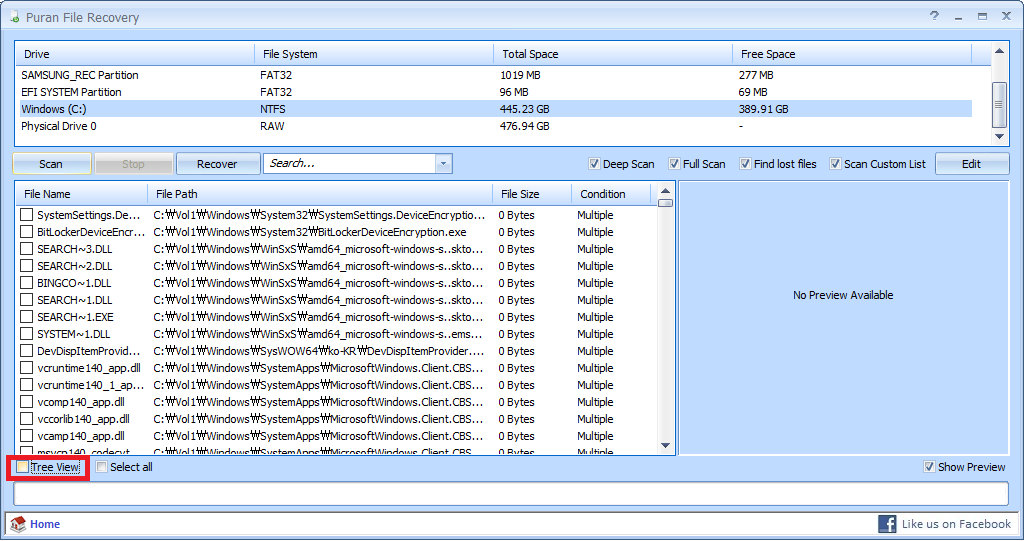
Task: Select the SAMSUNG_REC Partition drive row
Action: (494, 75)
